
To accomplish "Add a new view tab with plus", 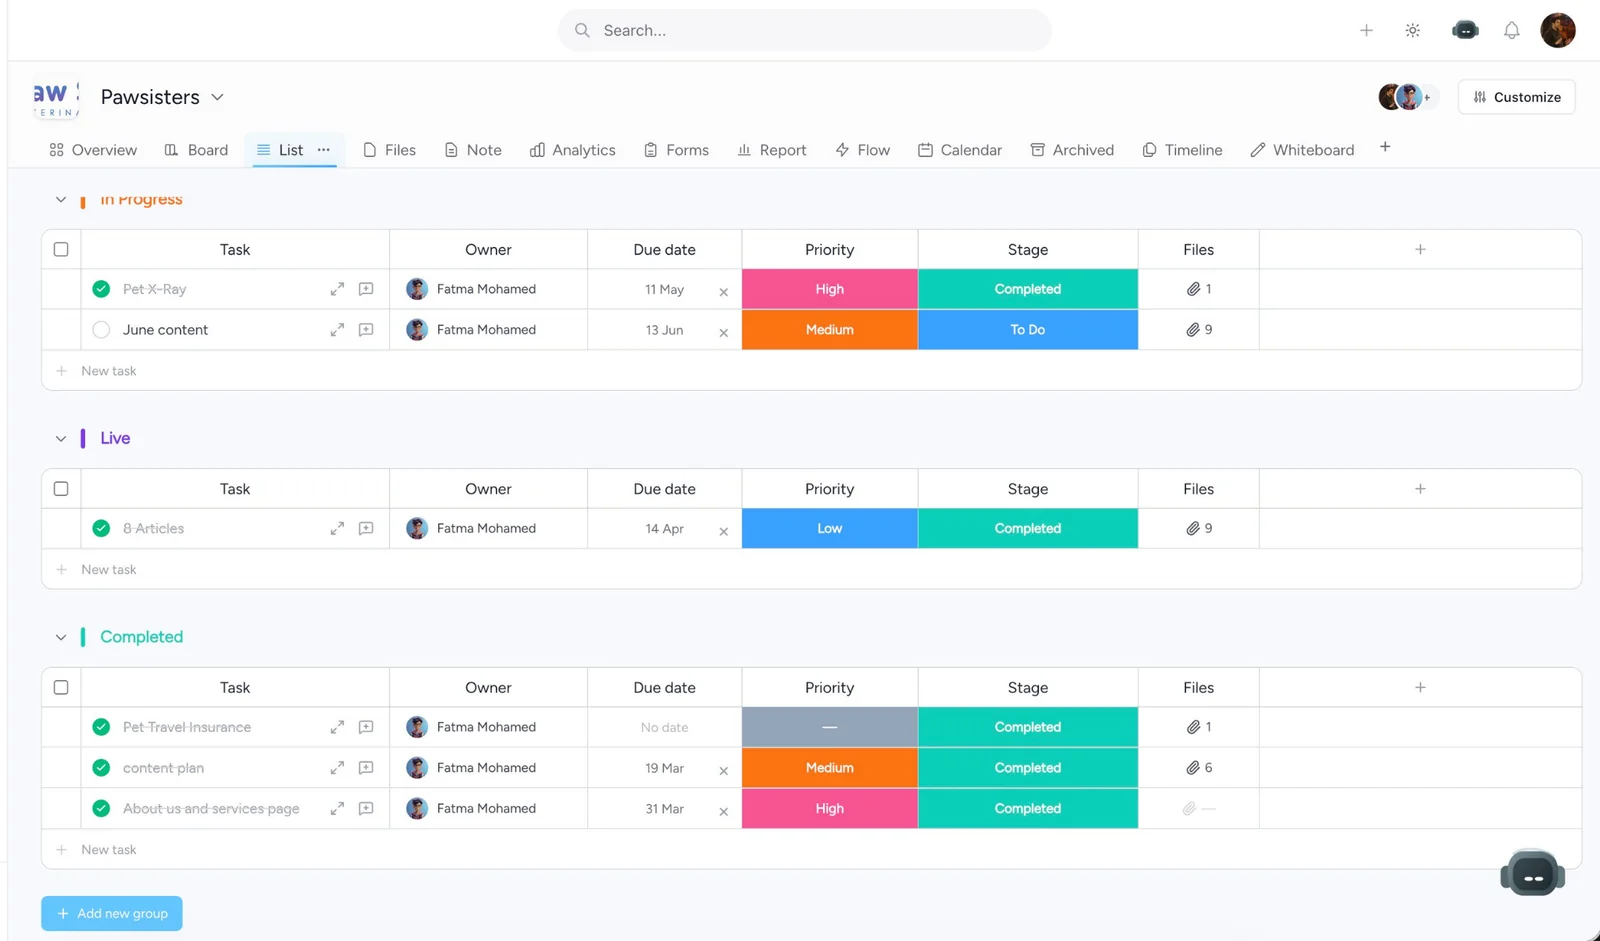I will click(x=1385, y=147).
